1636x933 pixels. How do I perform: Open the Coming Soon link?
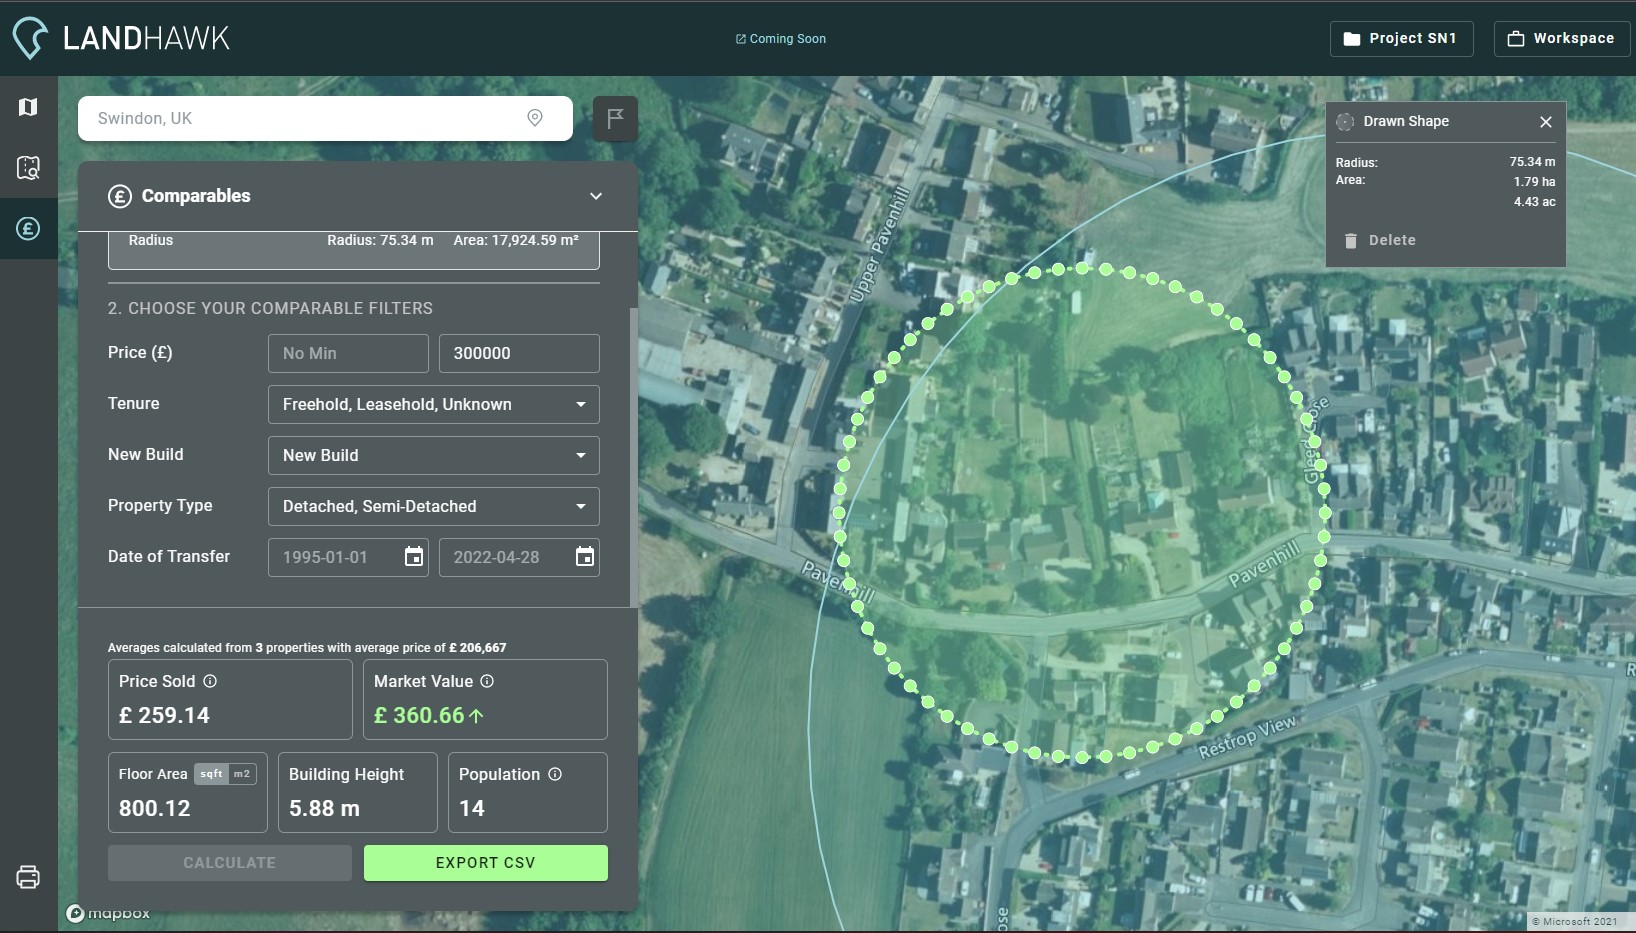(781, 39)
